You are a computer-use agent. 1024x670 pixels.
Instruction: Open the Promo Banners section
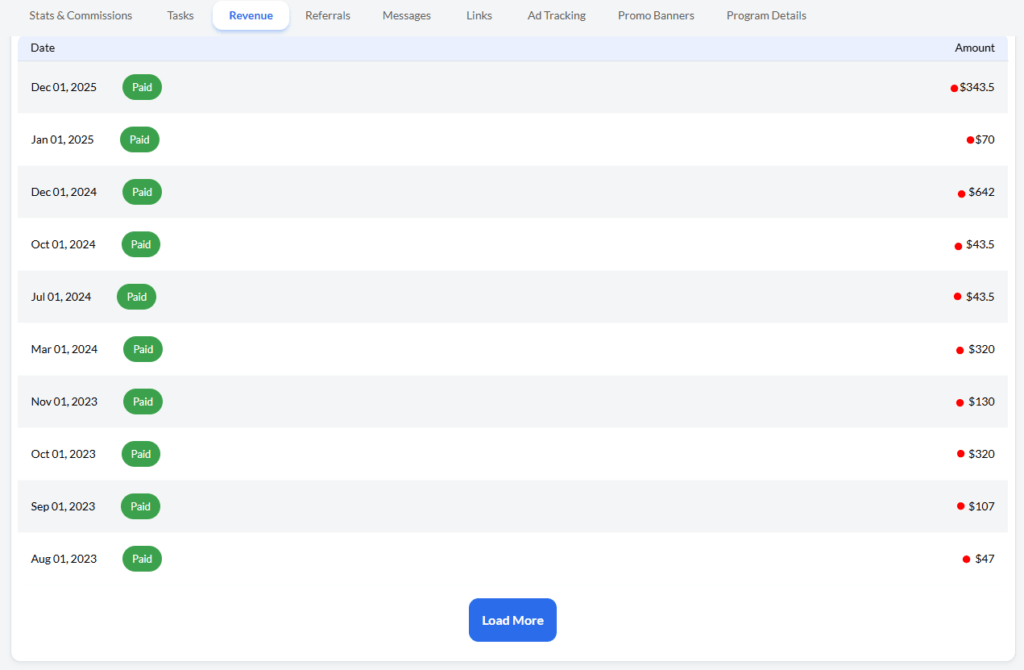[655, 15]
